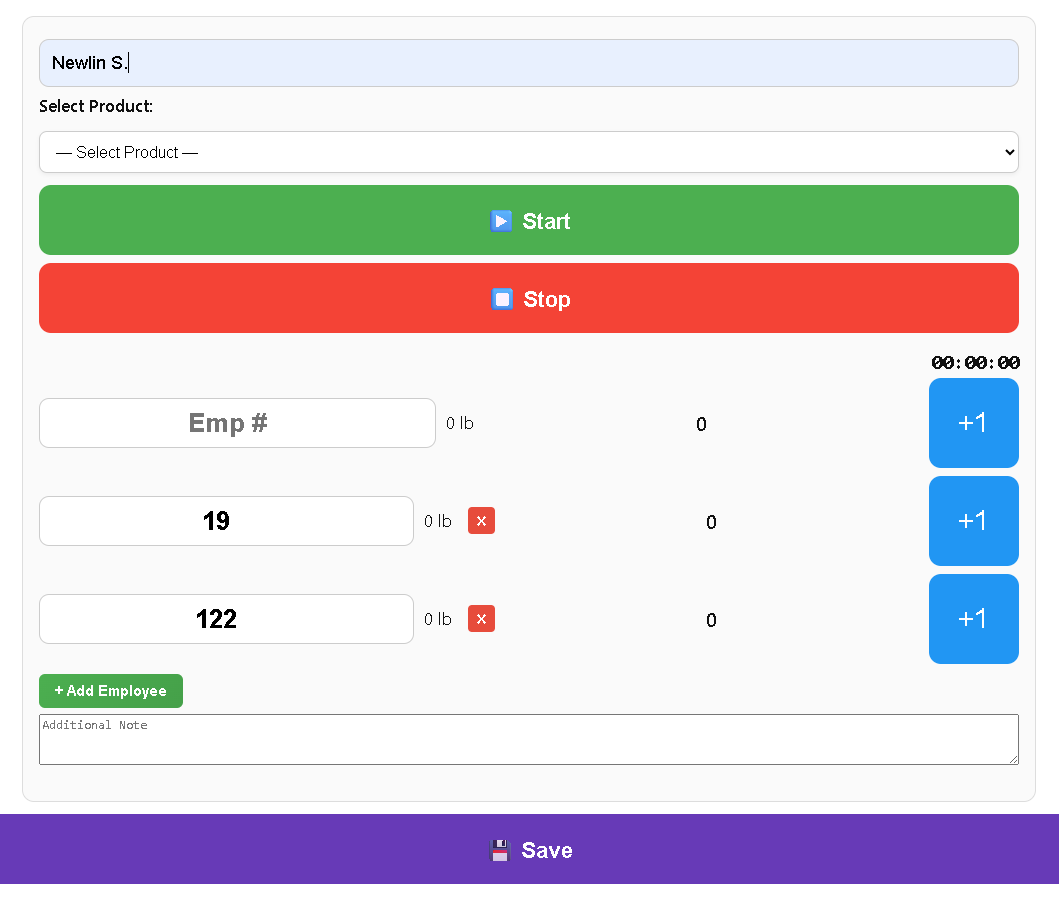Click the employee number field showing 19
The image size is (1059, 898).
coord(226,521)
